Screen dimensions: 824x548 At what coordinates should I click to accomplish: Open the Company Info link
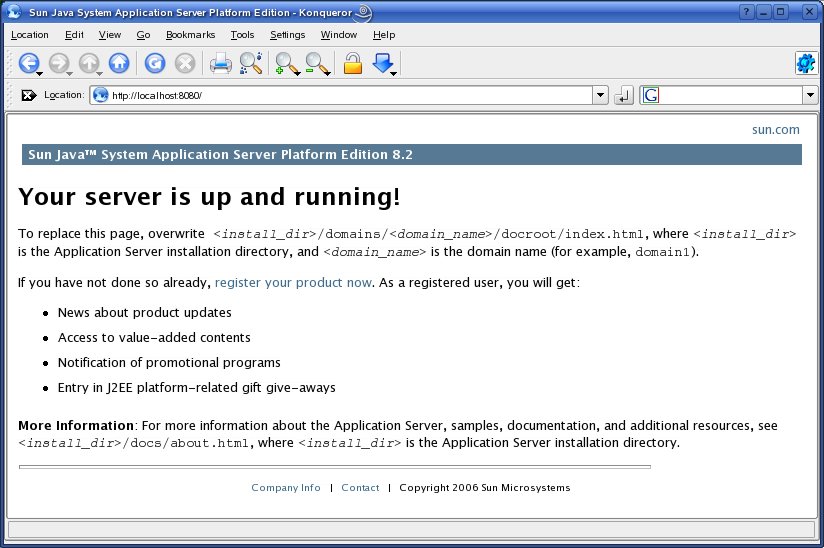point(286,488)
